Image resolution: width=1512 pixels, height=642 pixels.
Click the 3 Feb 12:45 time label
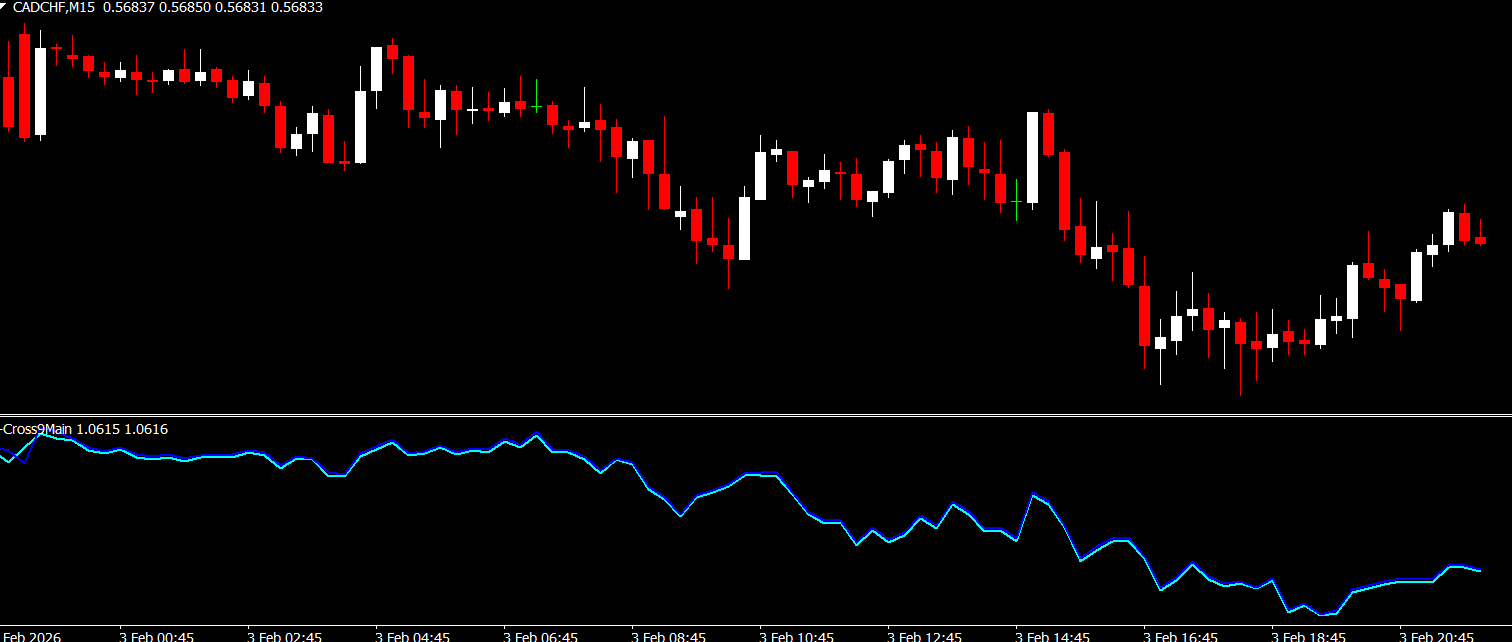923,636
